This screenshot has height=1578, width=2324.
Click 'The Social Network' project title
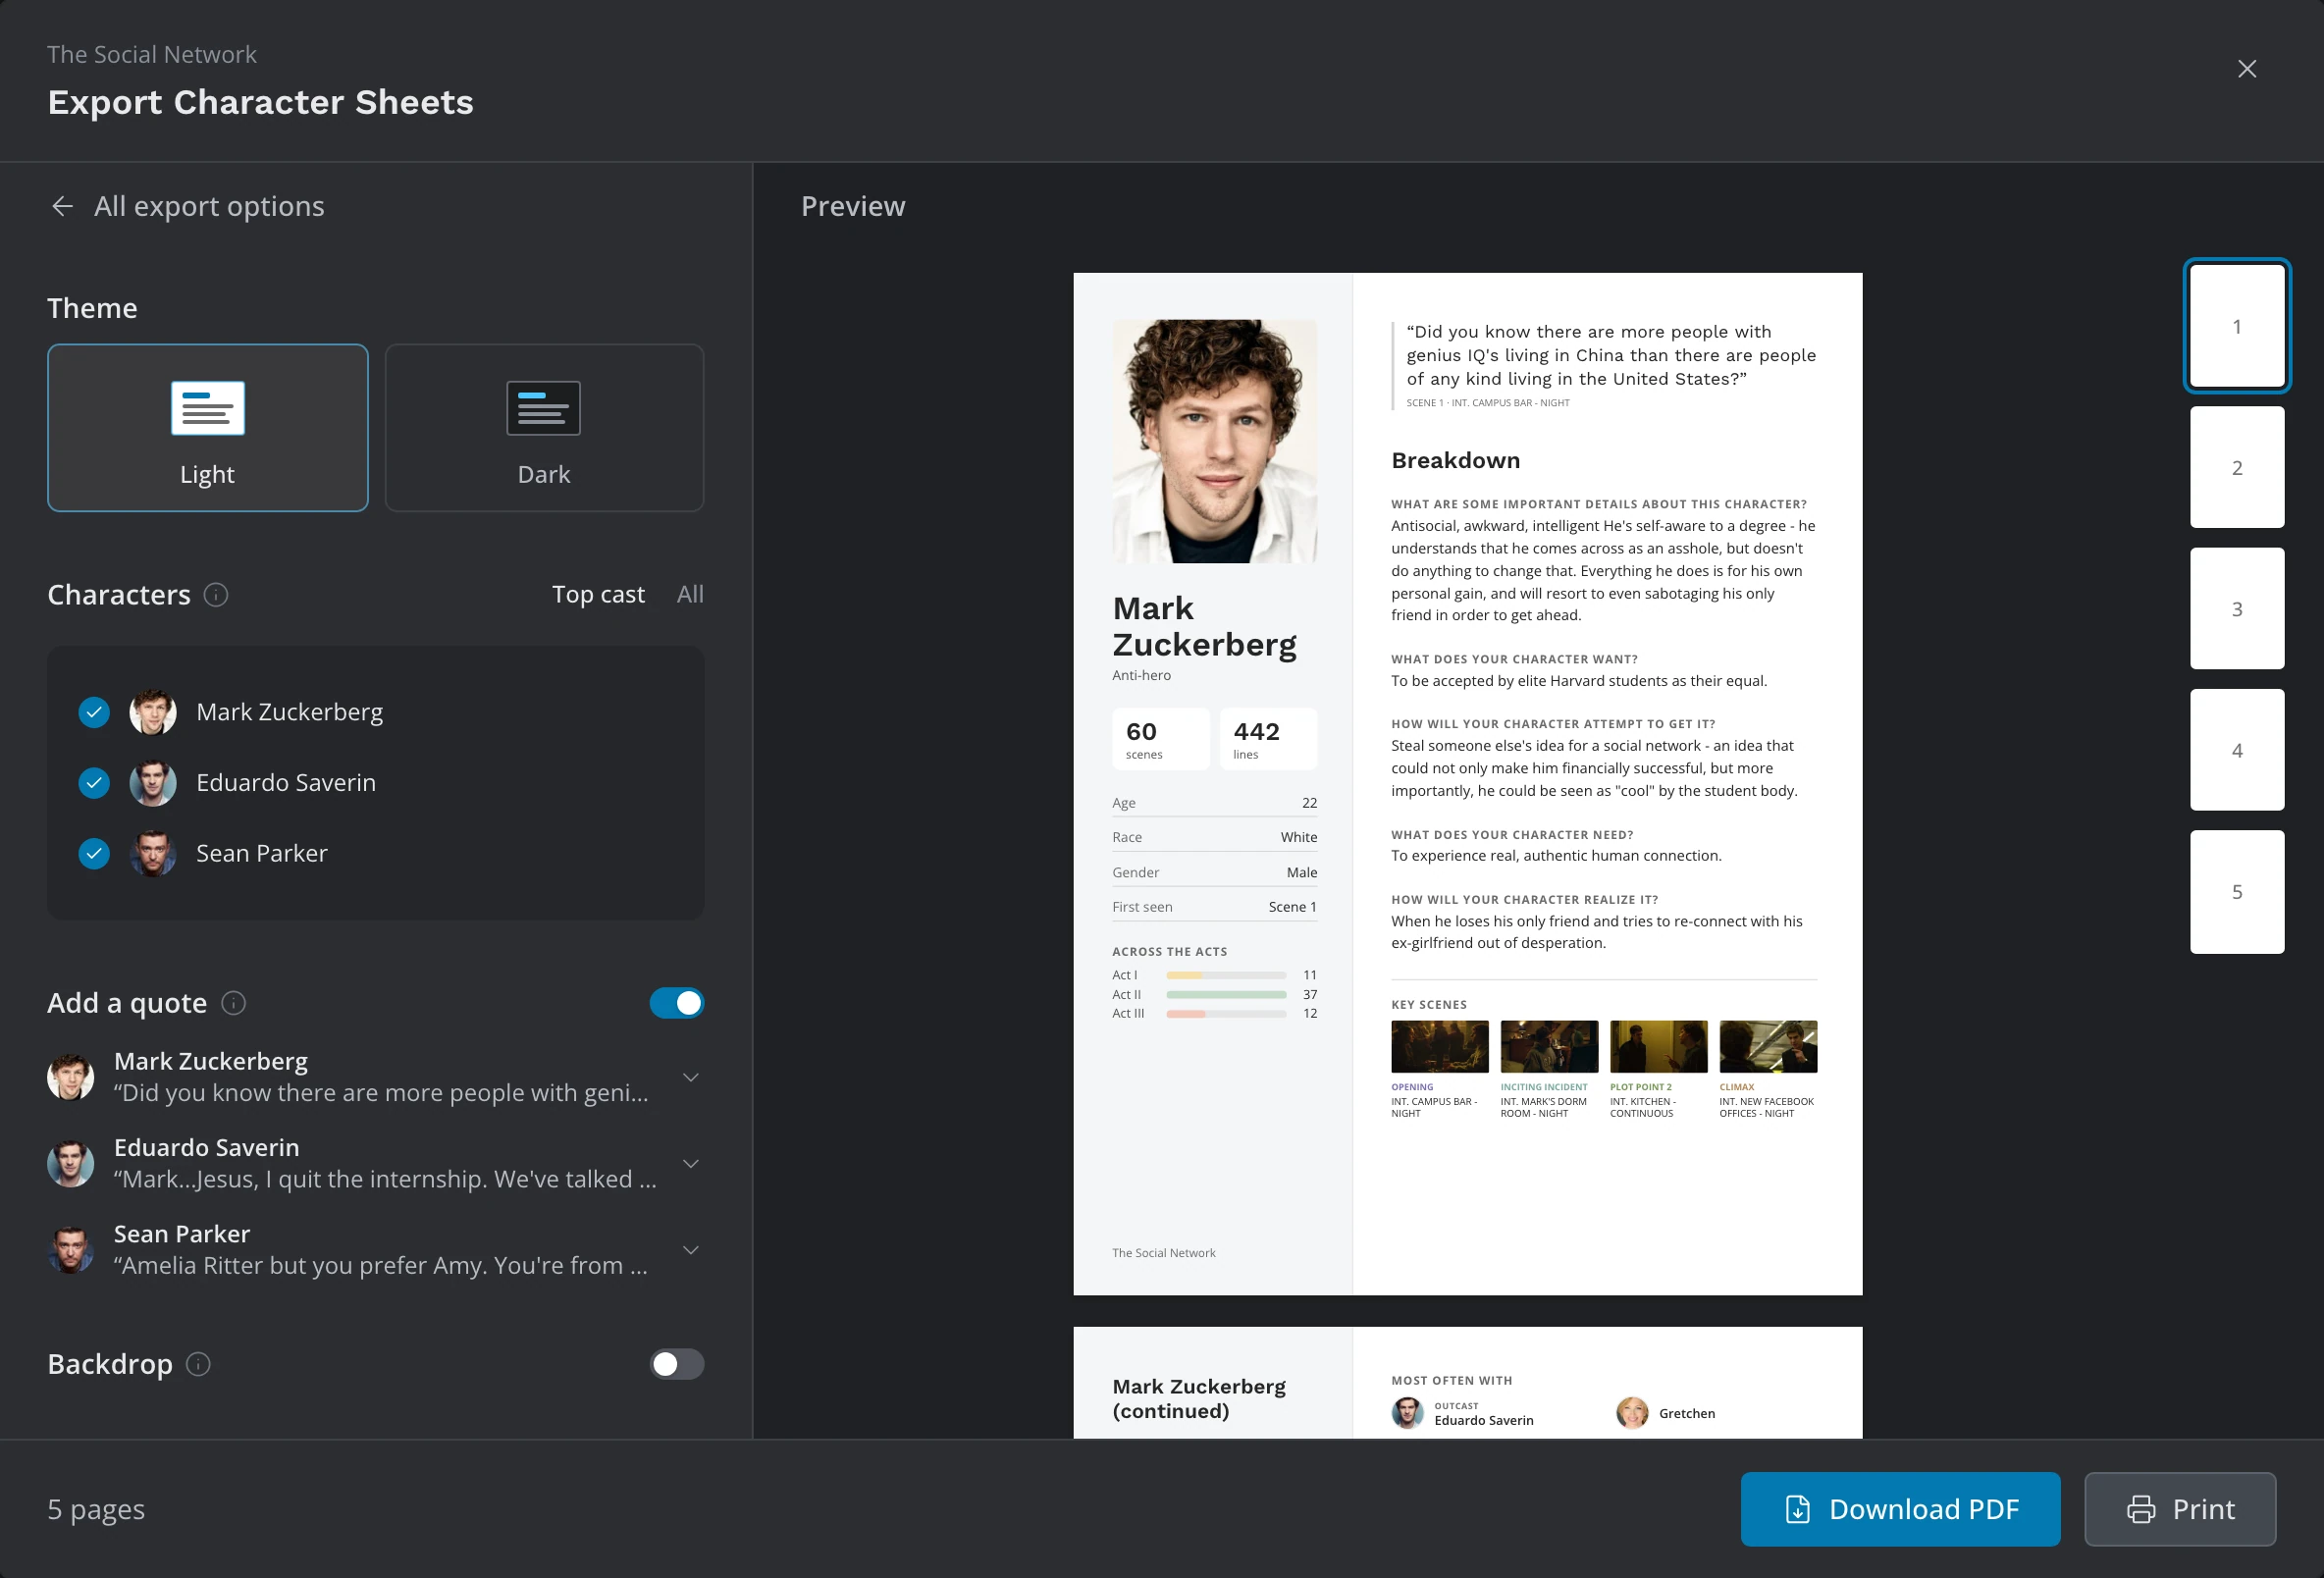[x=152, y=55]
